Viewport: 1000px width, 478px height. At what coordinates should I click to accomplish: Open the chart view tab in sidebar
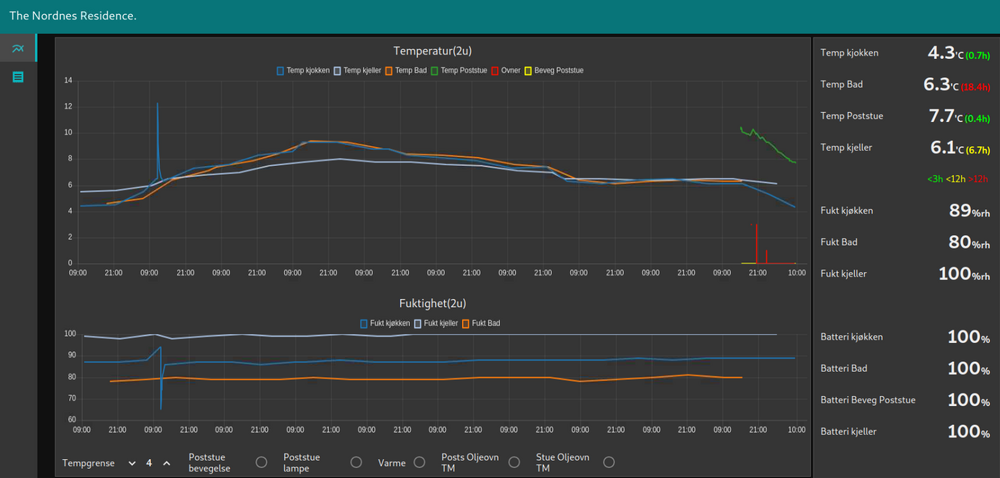coord(17,48)
